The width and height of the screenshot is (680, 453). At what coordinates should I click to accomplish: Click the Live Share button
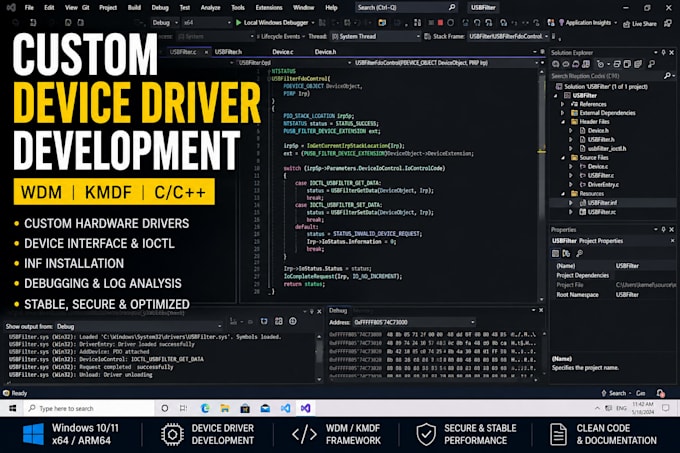point(640,24)
